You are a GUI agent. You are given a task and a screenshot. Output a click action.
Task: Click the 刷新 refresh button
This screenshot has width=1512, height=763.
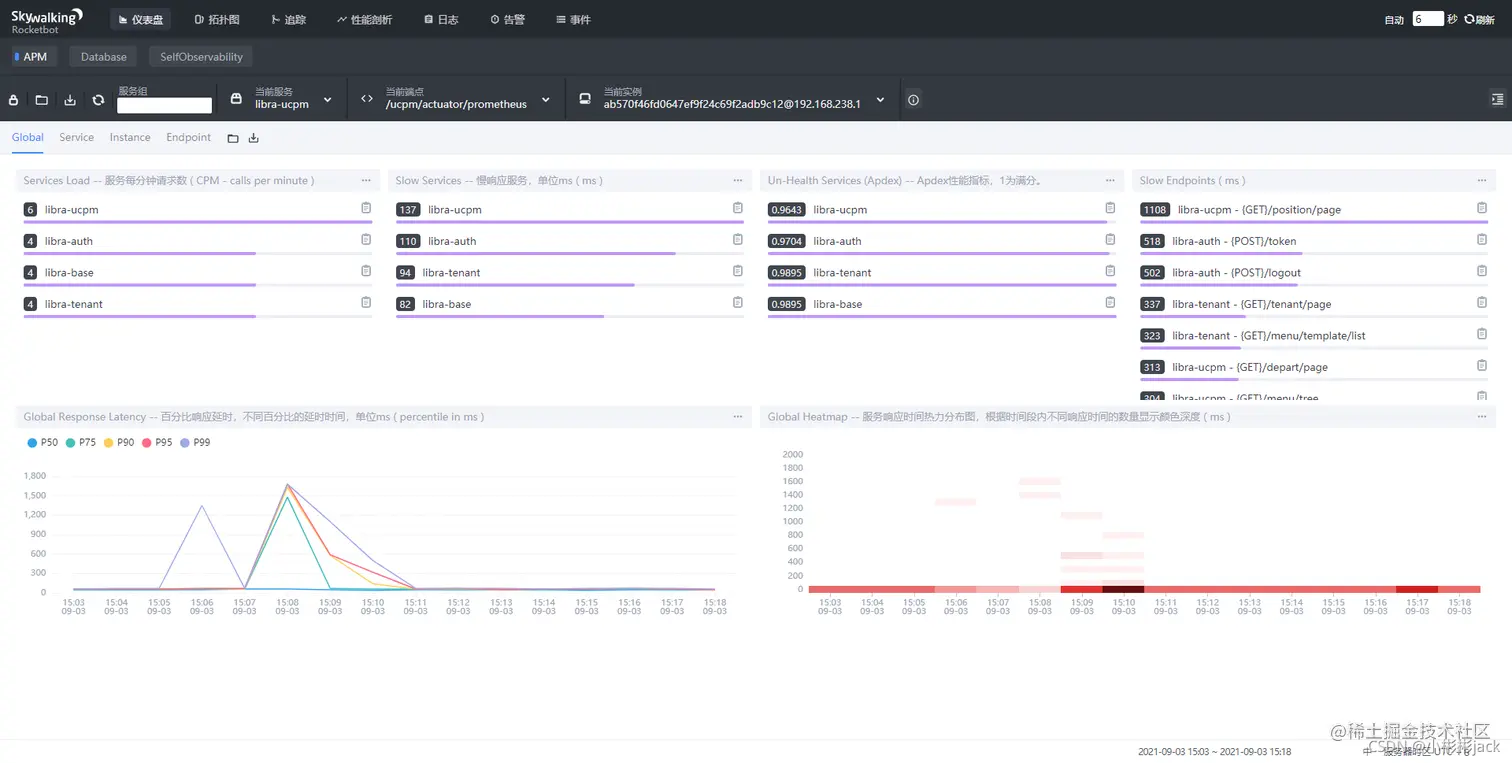[1479, 19]
